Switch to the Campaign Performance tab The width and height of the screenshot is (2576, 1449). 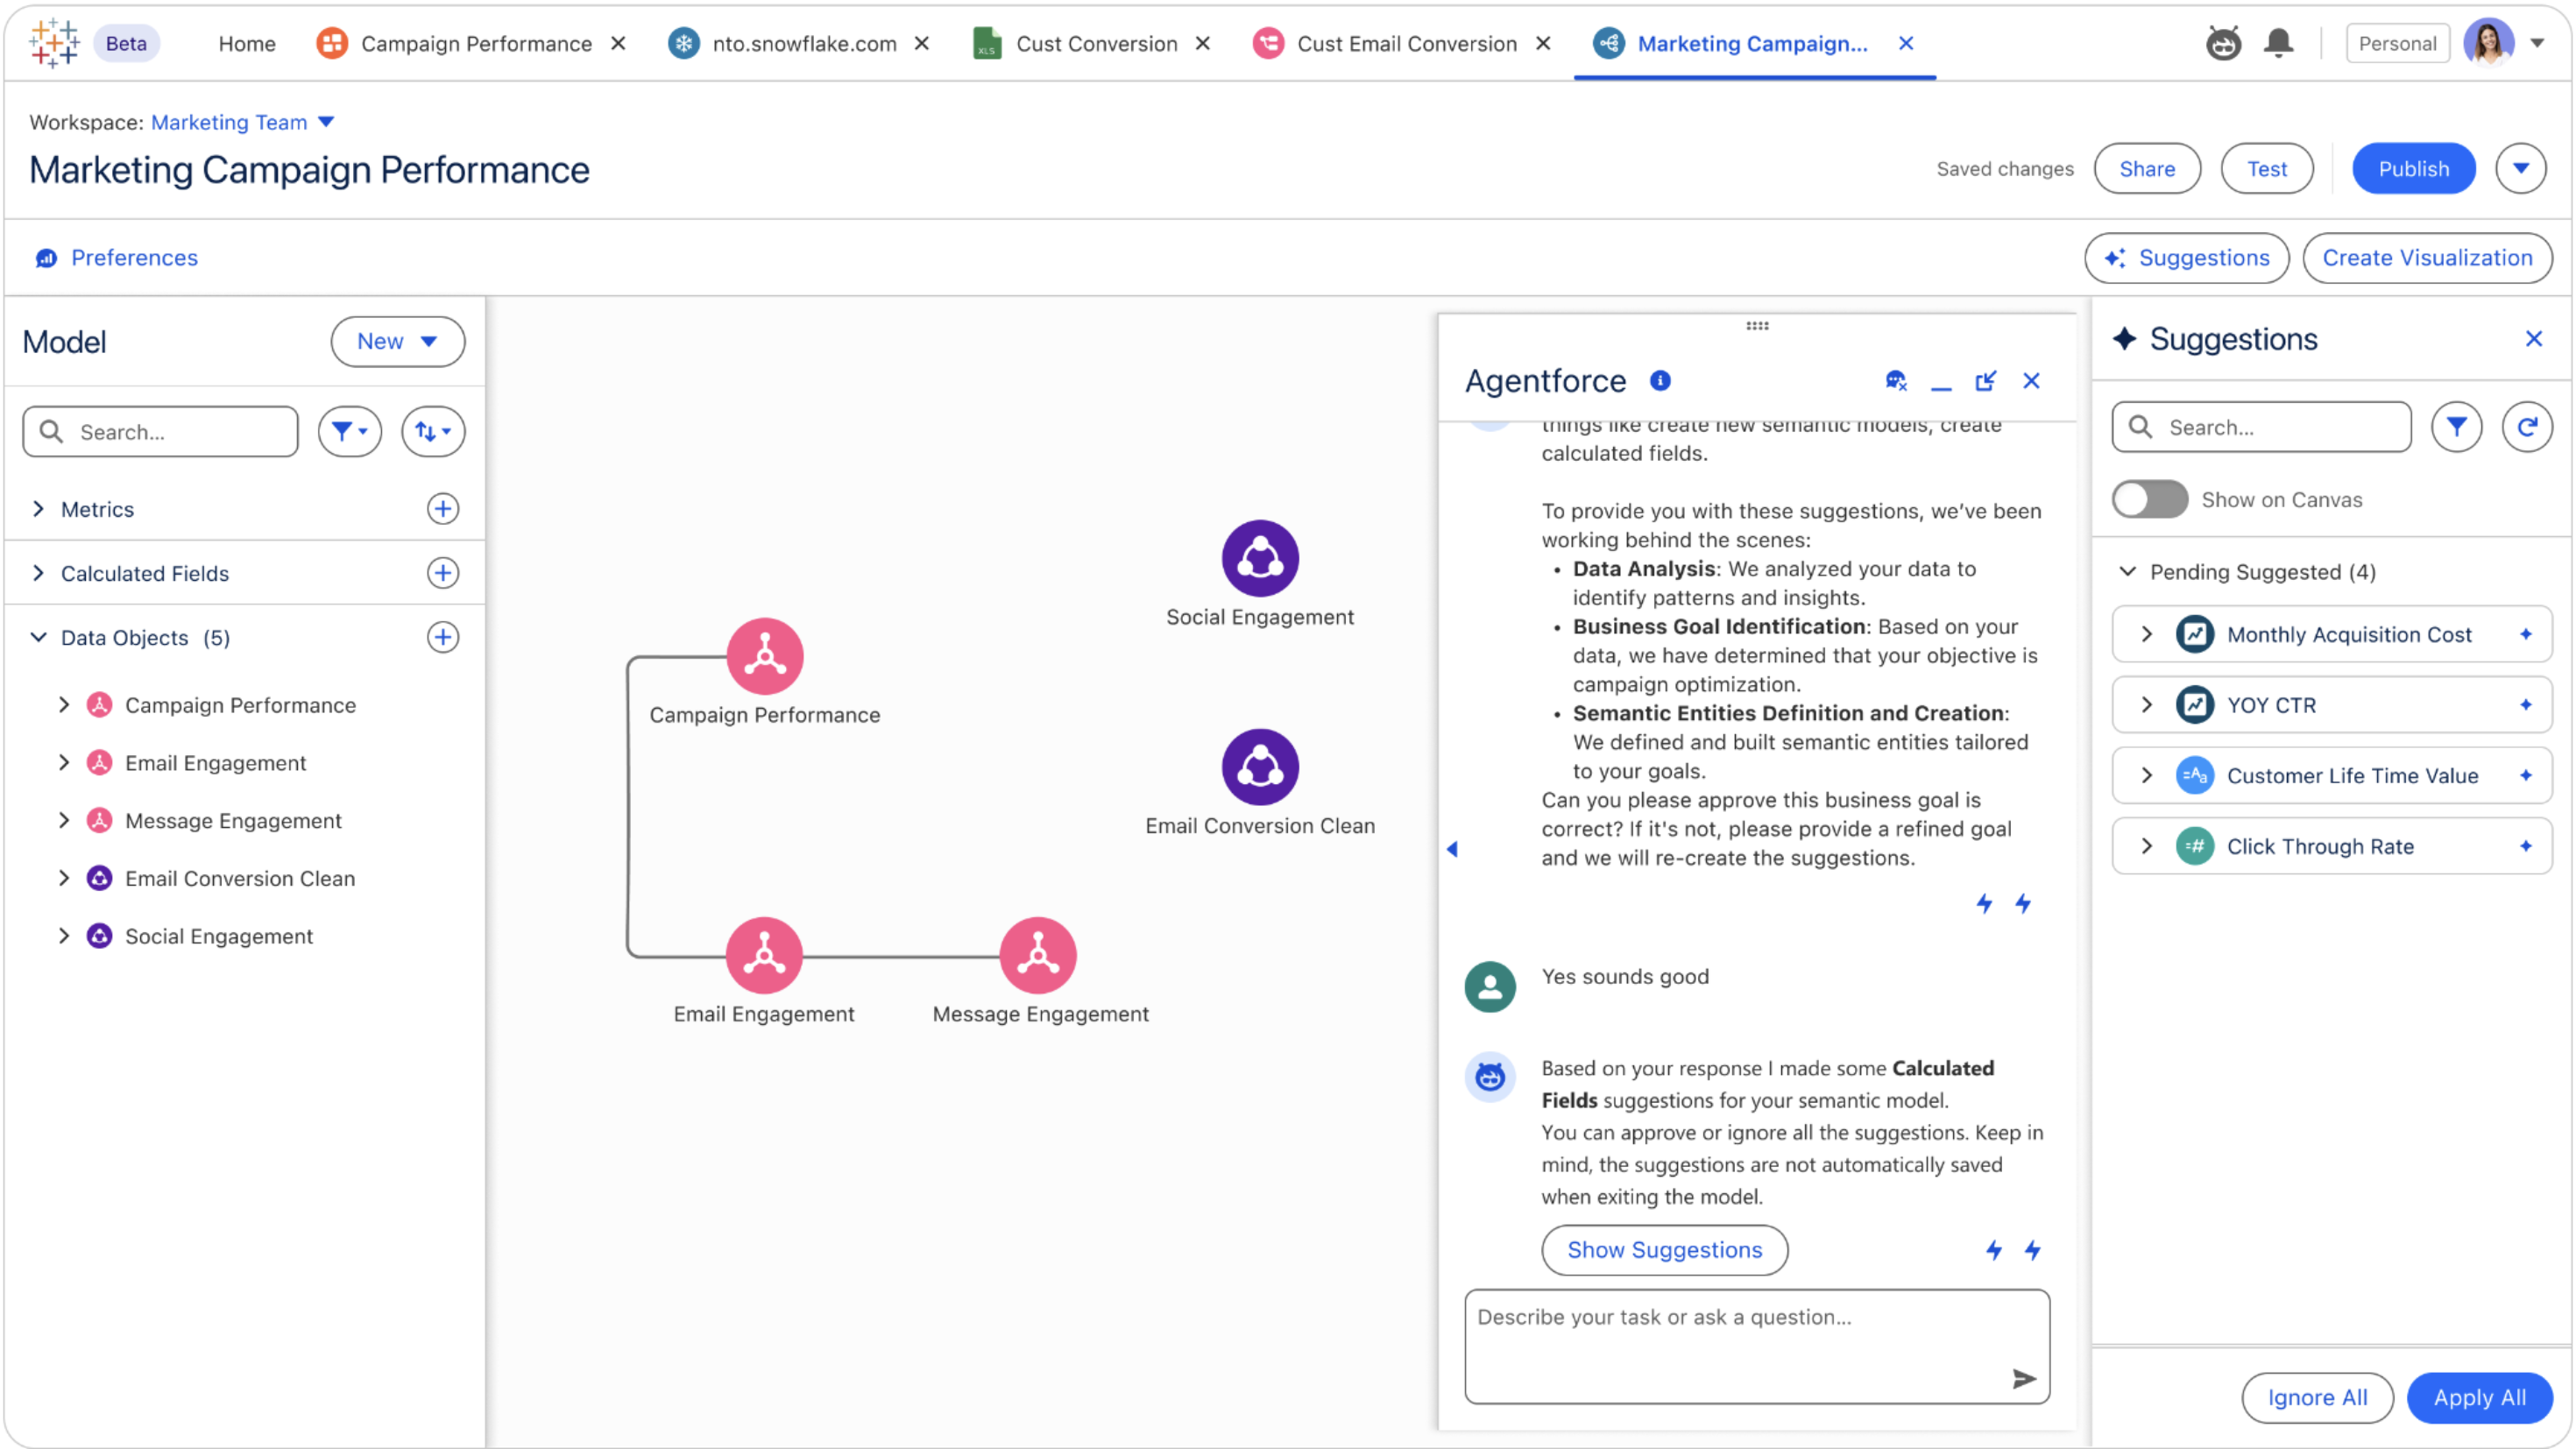(x=475, y=43)
